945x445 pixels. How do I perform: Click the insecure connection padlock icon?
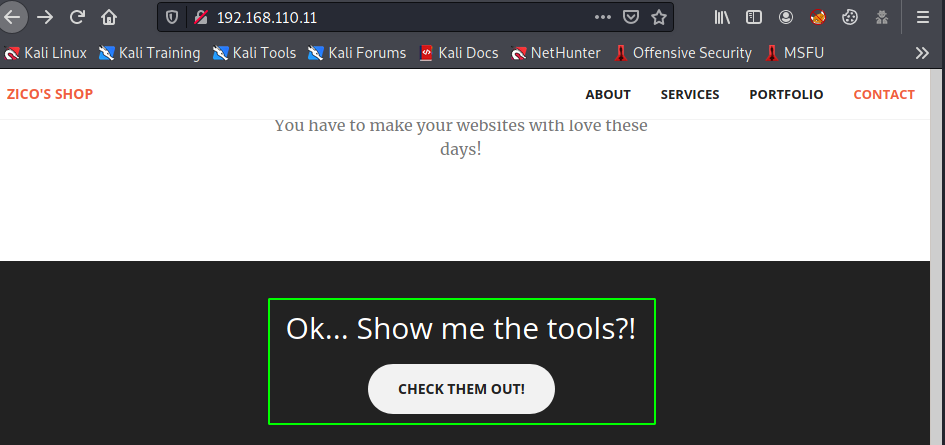pyautogui.click(x=199, y=17)
